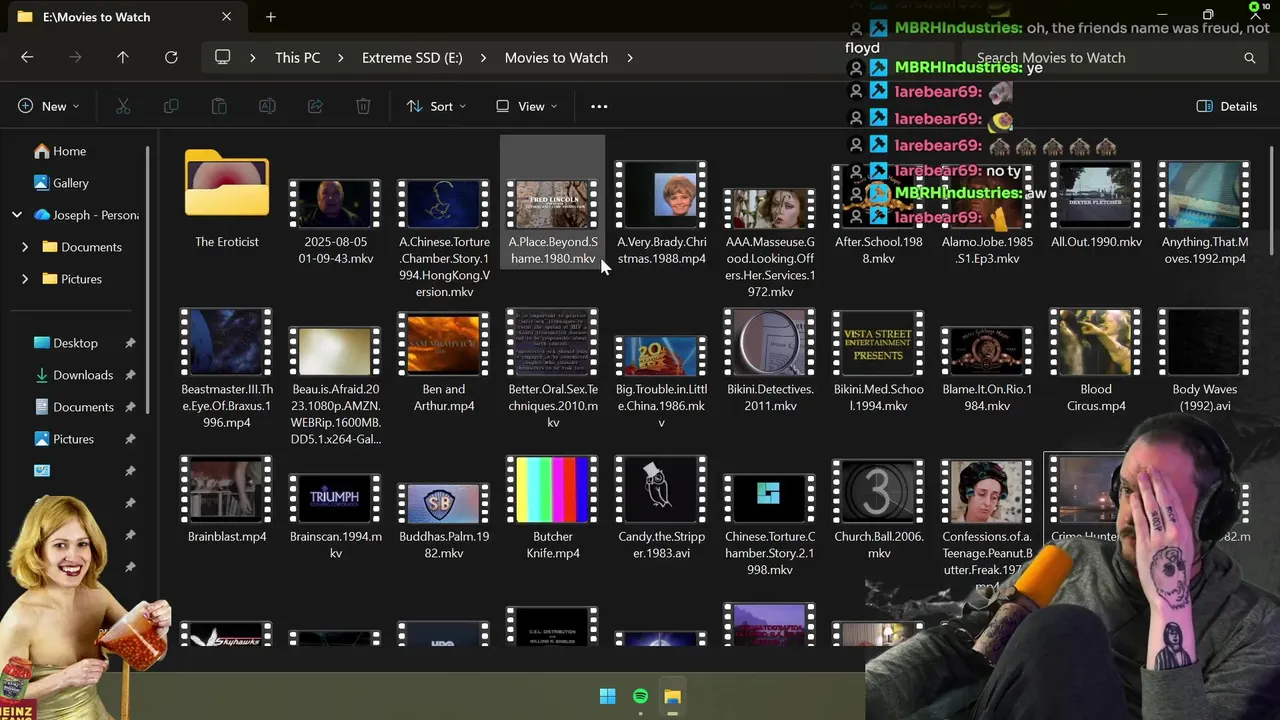
Task: Select 2025-08-05 01-09-43.mkv file
Action: [x=335, y=222]
